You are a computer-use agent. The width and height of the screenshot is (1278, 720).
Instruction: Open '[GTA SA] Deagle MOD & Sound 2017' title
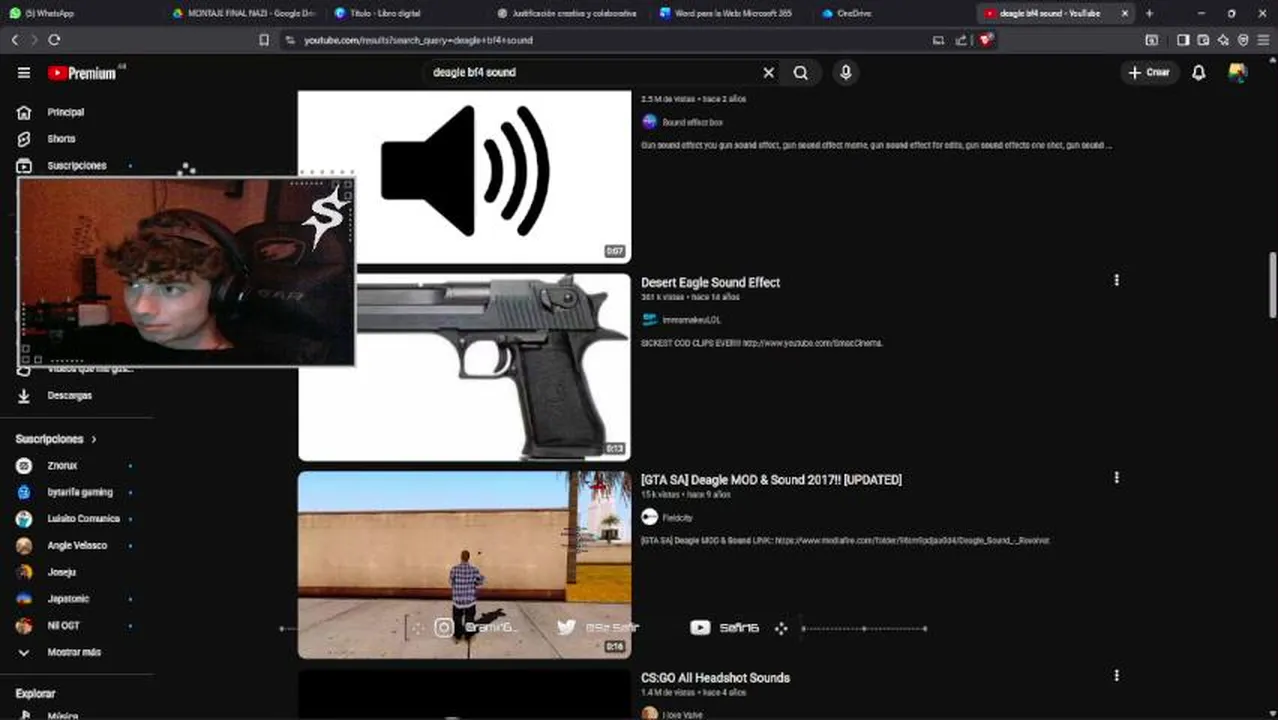point(771,480)
